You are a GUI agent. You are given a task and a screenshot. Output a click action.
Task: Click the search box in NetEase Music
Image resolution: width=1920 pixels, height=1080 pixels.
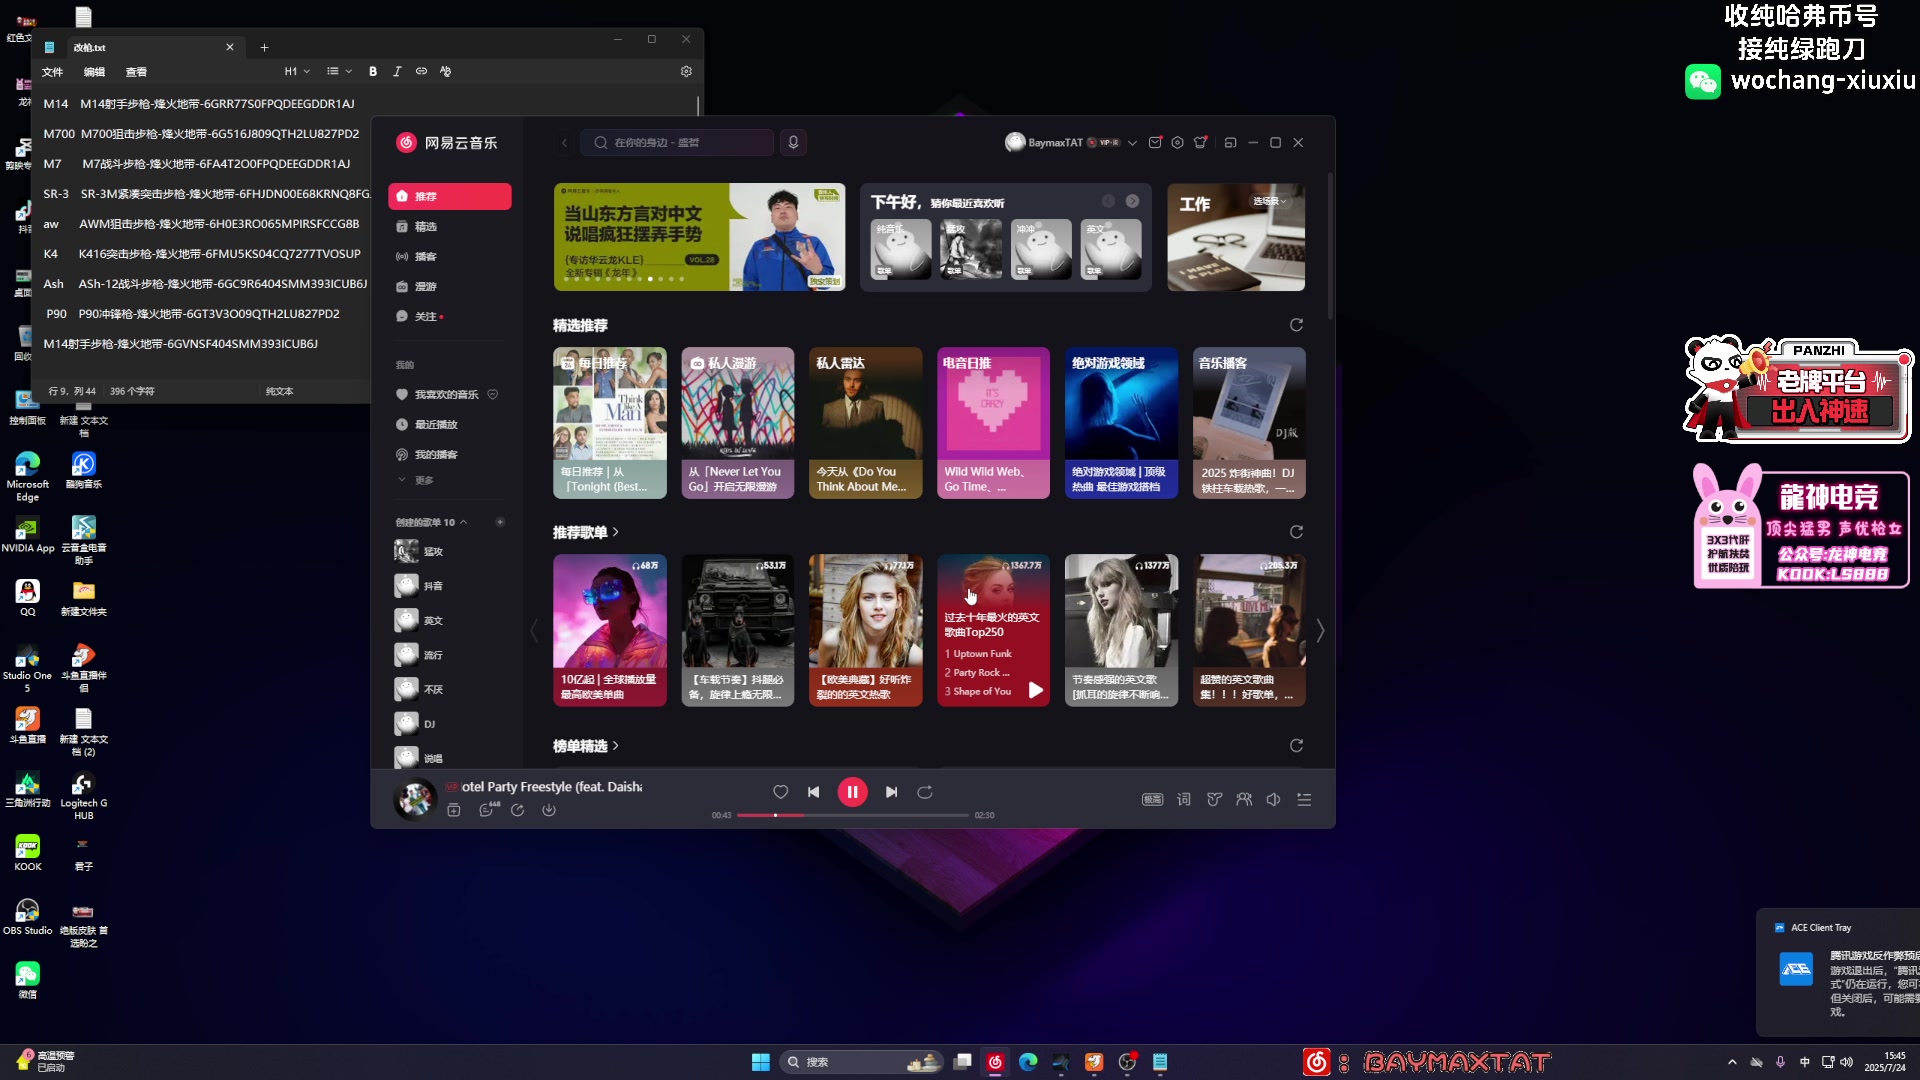click(x=678, y=143)
